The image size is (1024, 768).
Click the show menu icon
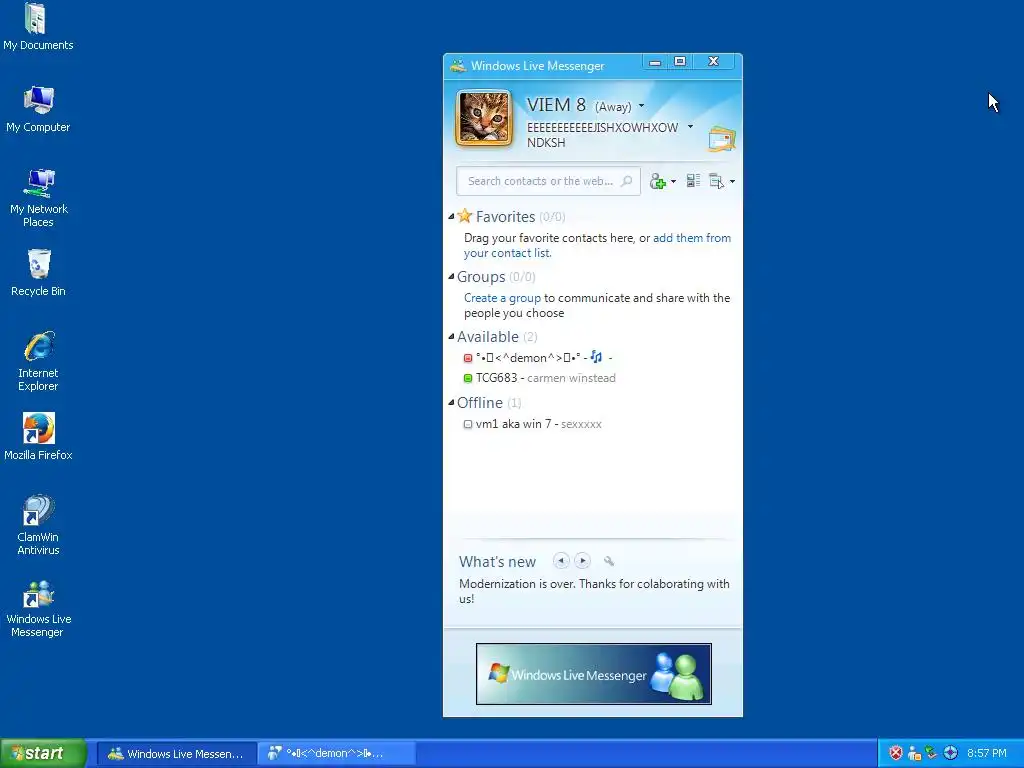[x=716, y=182]
